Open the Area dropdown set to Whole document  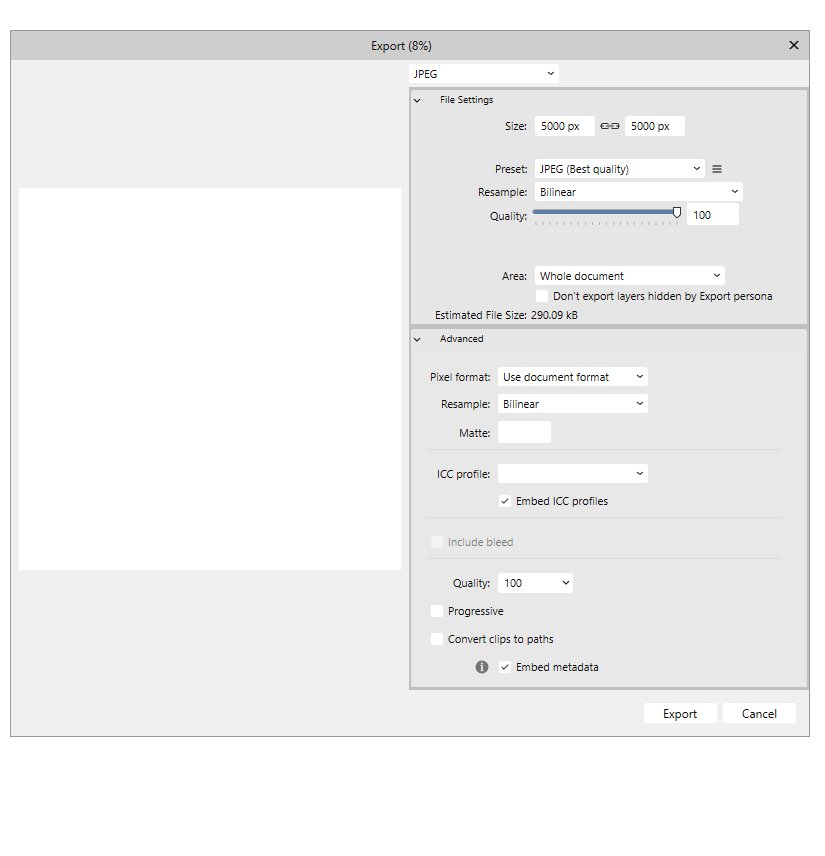pos(630,276)
